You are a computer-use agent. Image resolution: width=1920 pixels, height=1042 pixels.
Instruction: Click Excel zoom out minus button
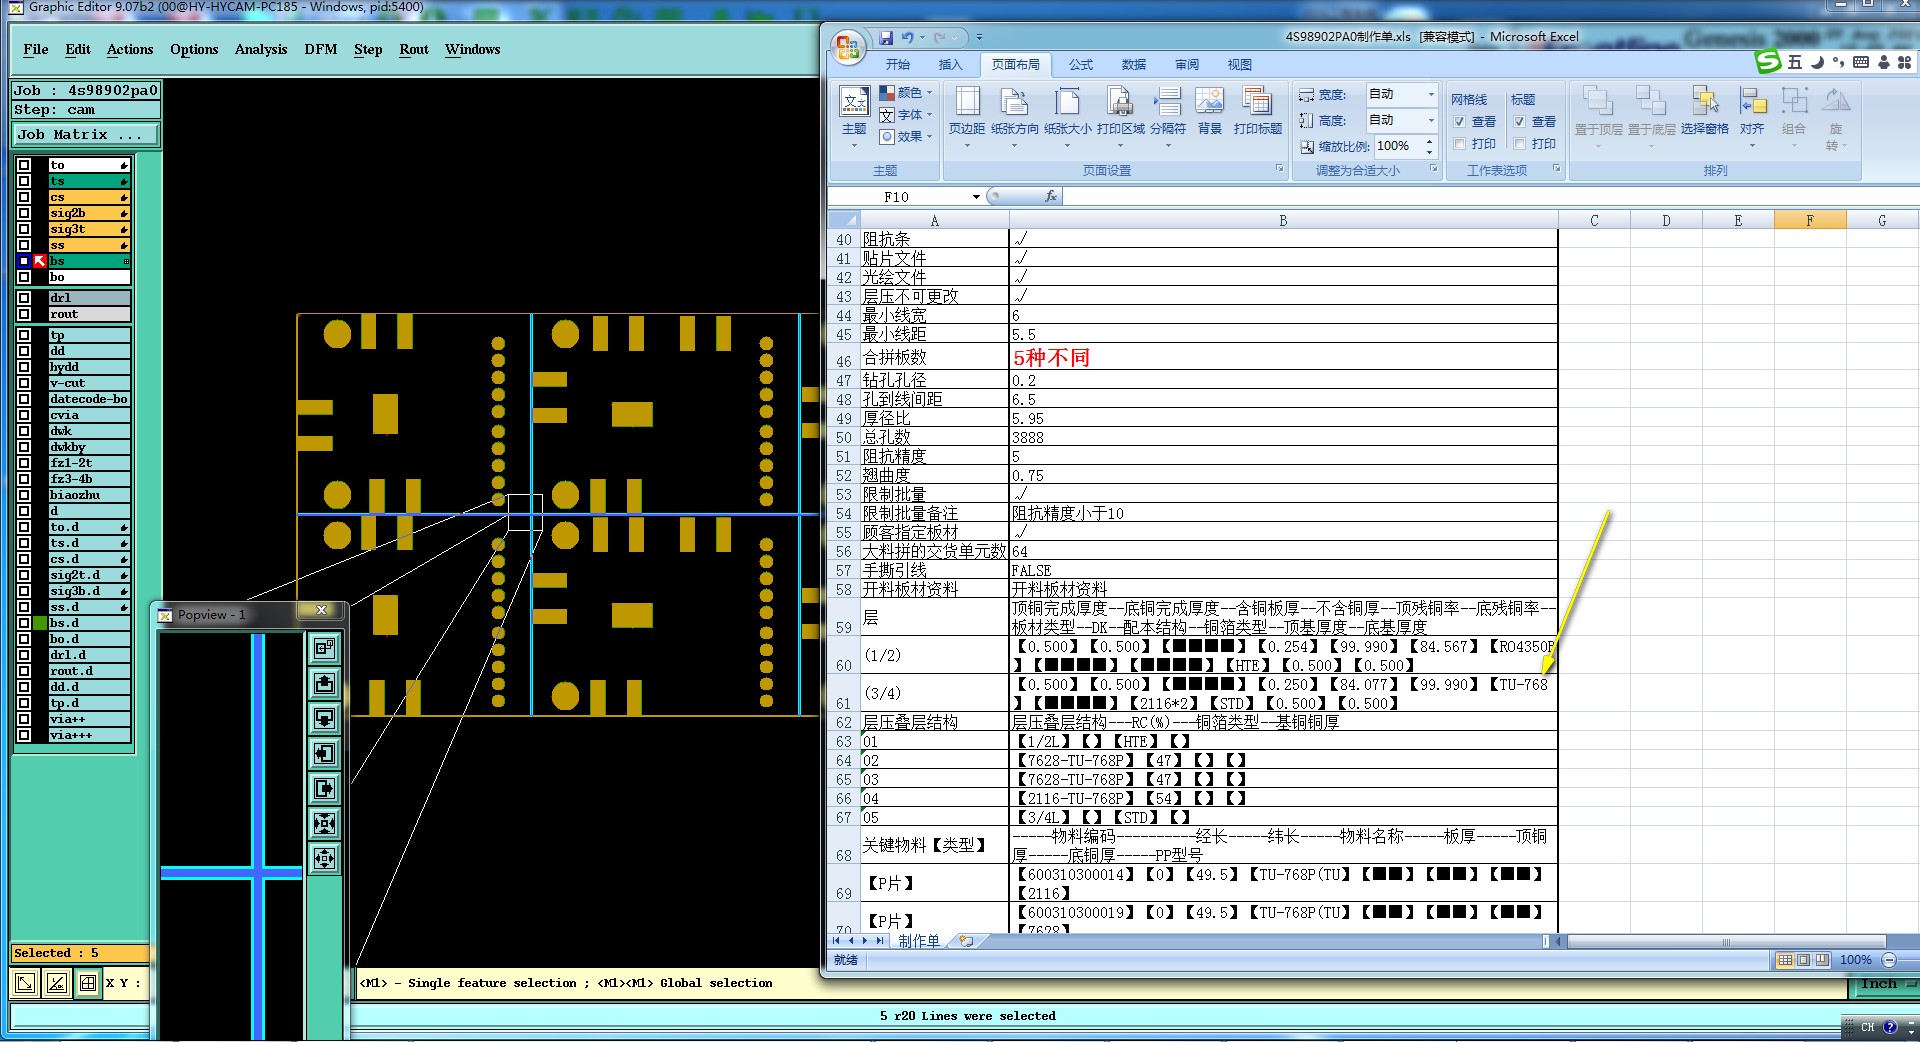pos(1889,960)
